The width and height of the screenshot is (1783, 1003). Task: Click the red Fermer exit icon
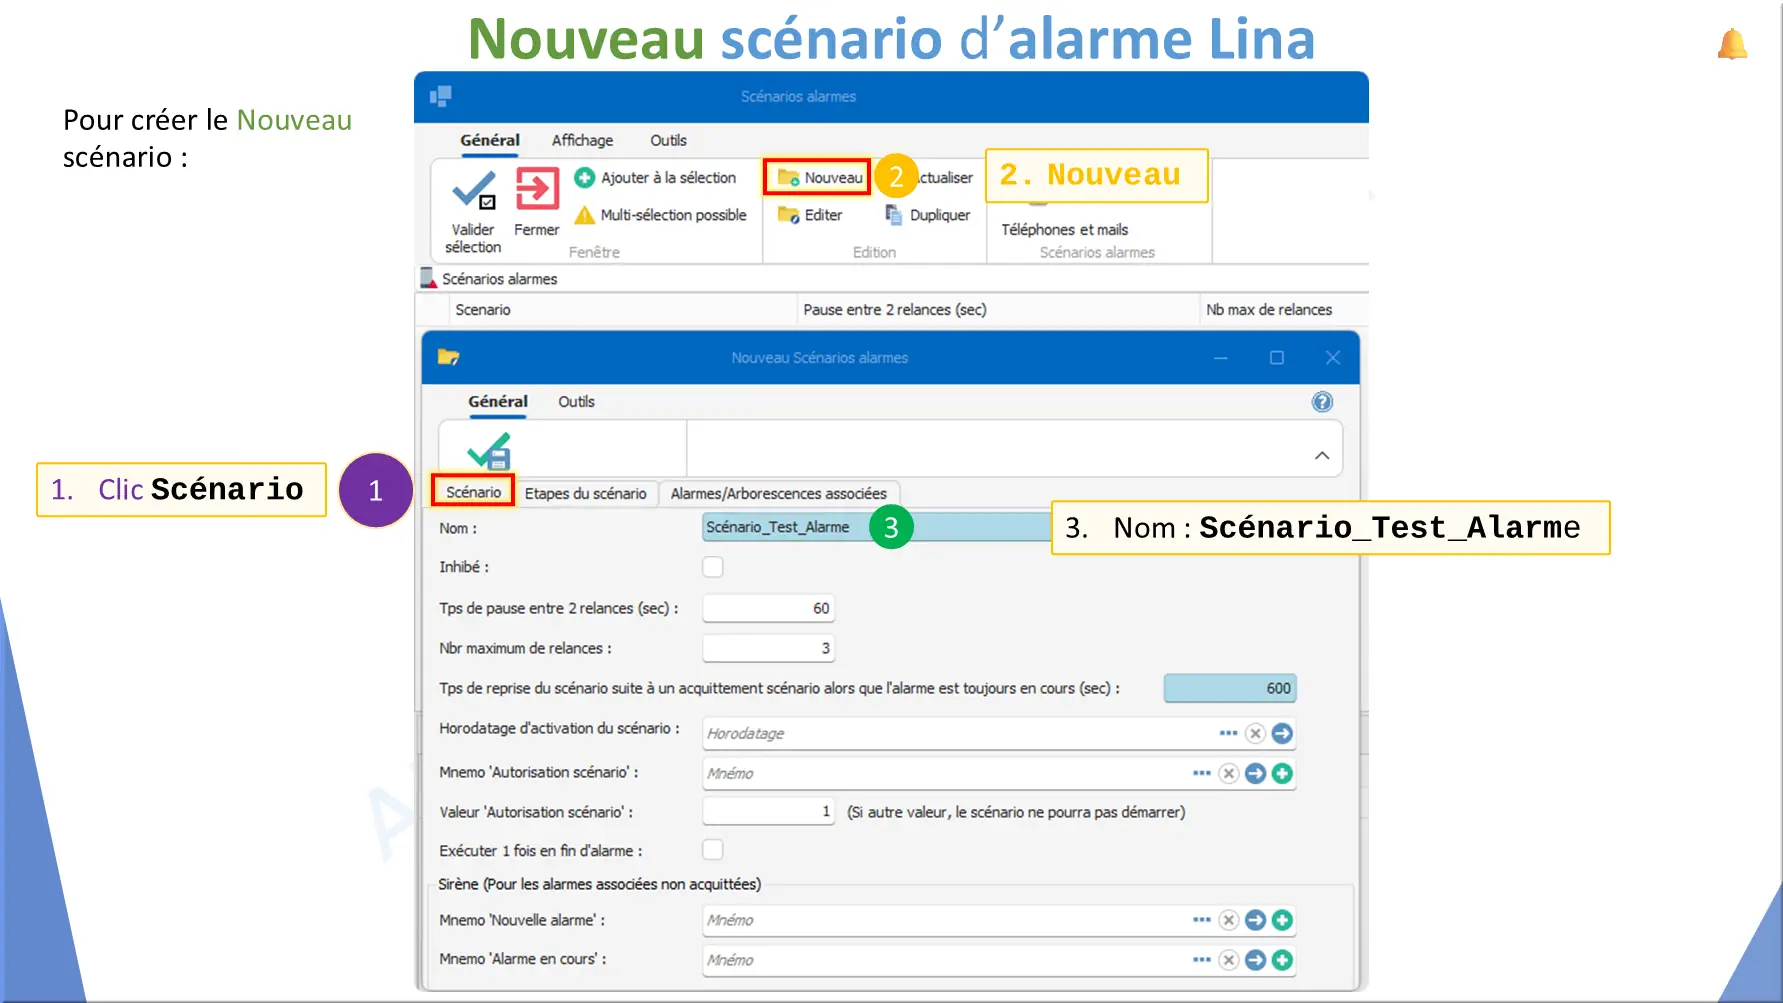click(537, 188)
